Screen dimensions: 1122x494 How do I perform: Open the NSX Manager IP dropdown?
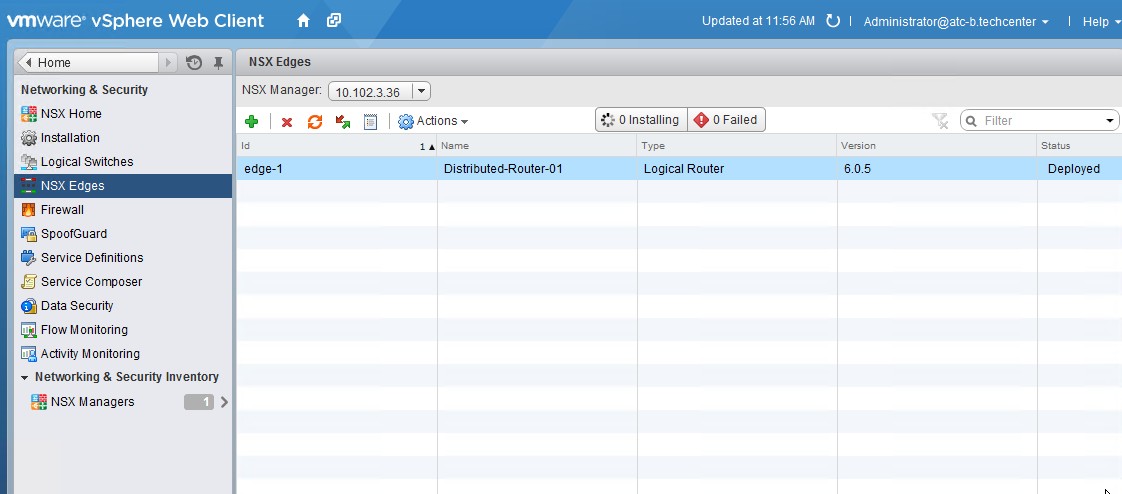point(421,92)
